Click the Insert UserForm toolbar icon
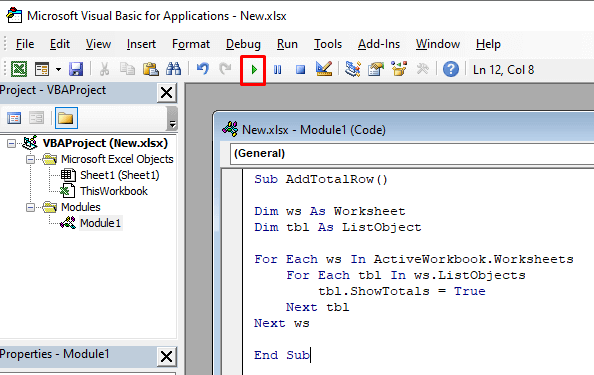The height and width of the screenshot is (375, 594). pos(42,69)
